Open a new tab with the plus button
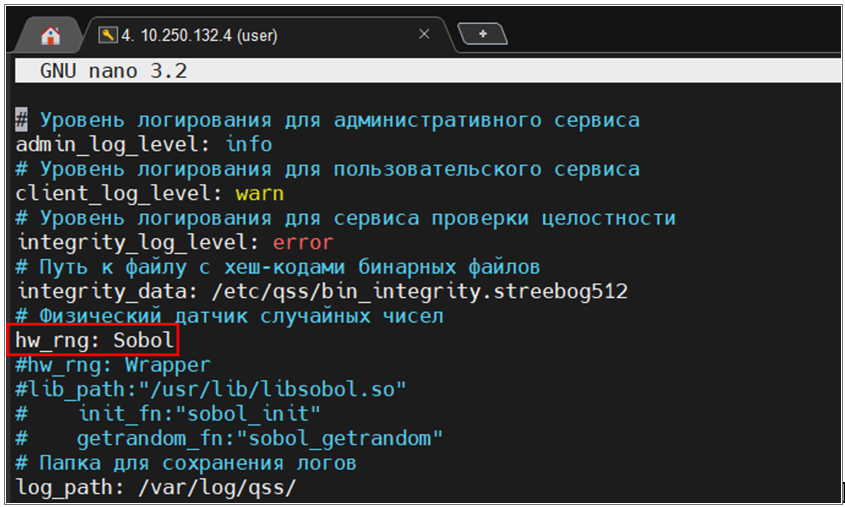 (482, 34)
